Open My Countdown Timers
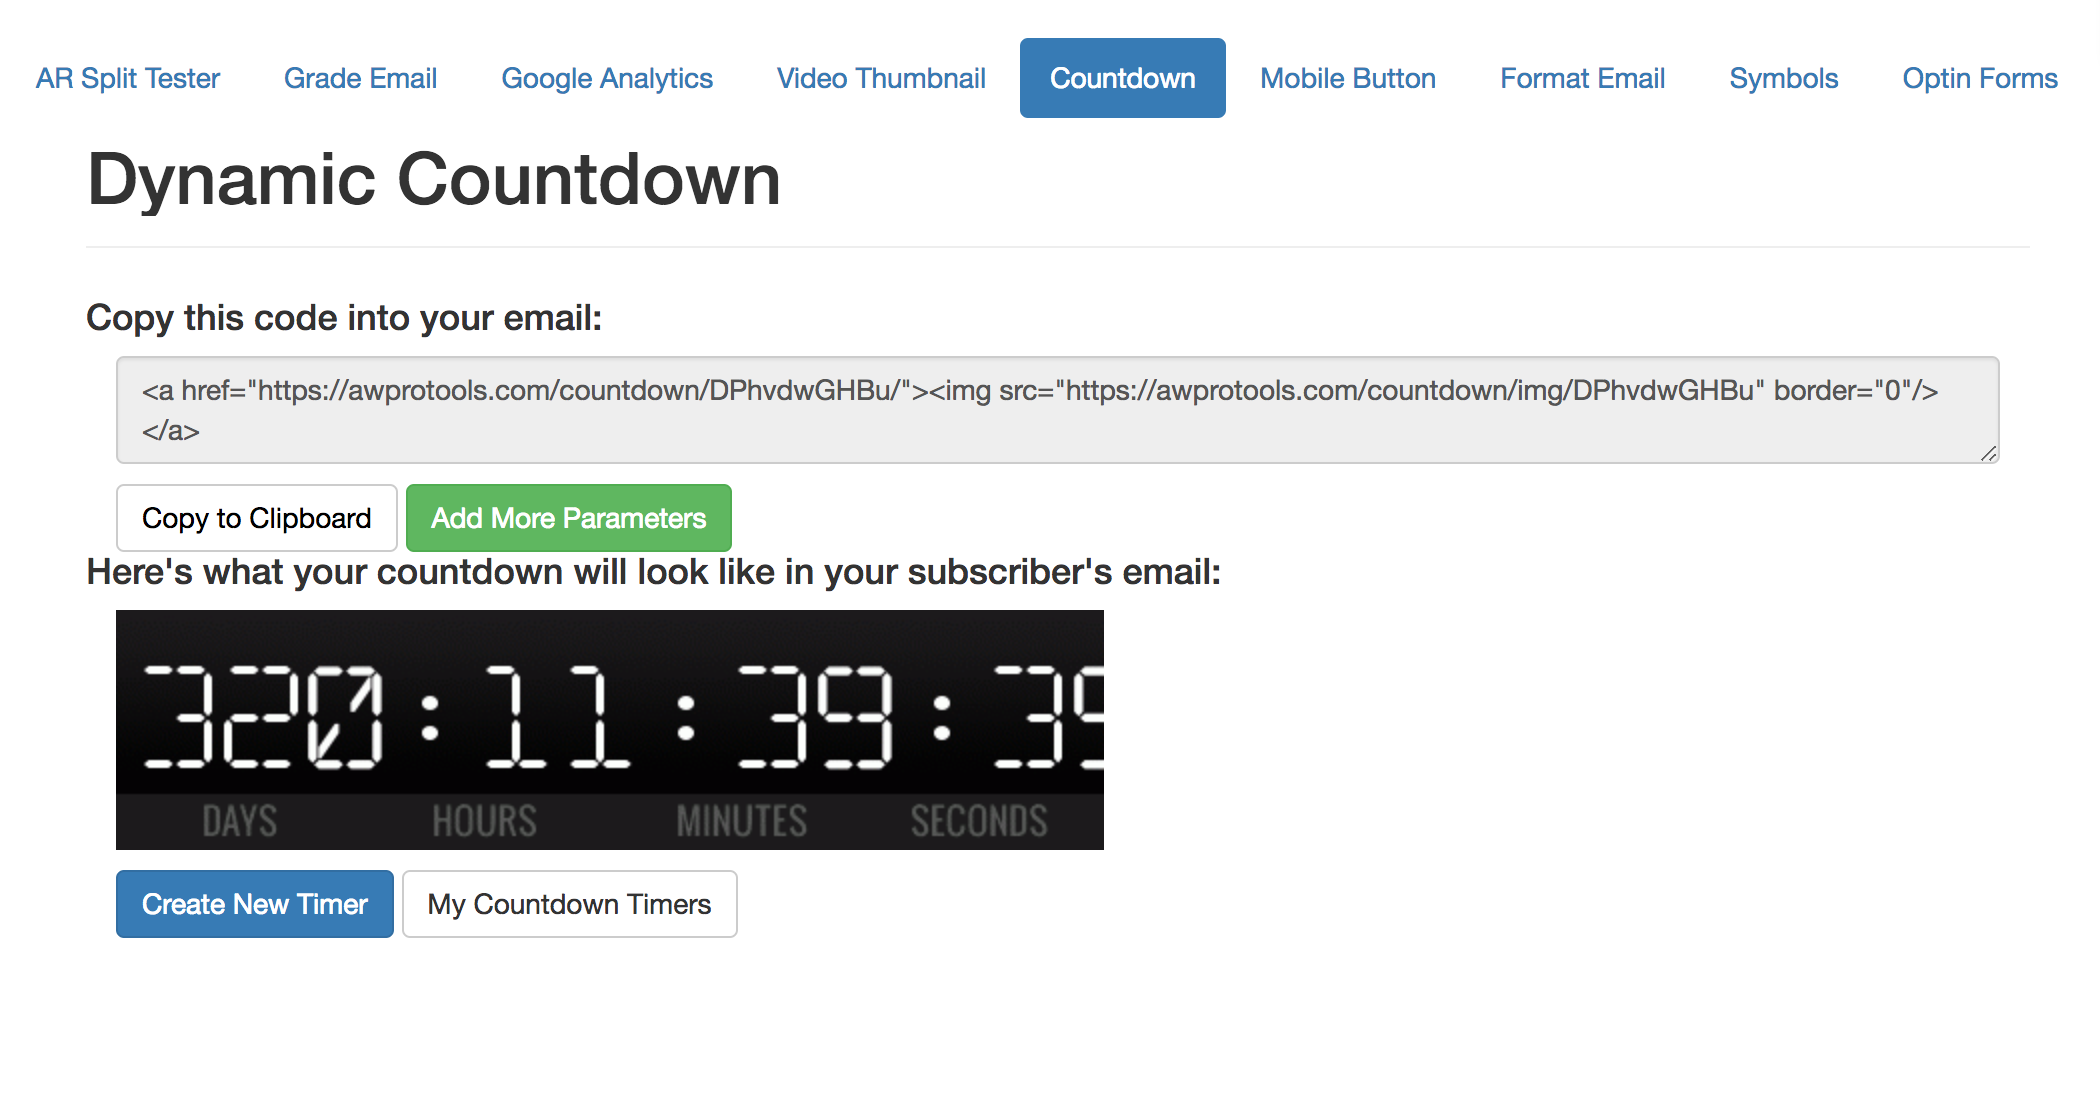The height and width of the screenshot is (1120, 2100). [570, 904]
